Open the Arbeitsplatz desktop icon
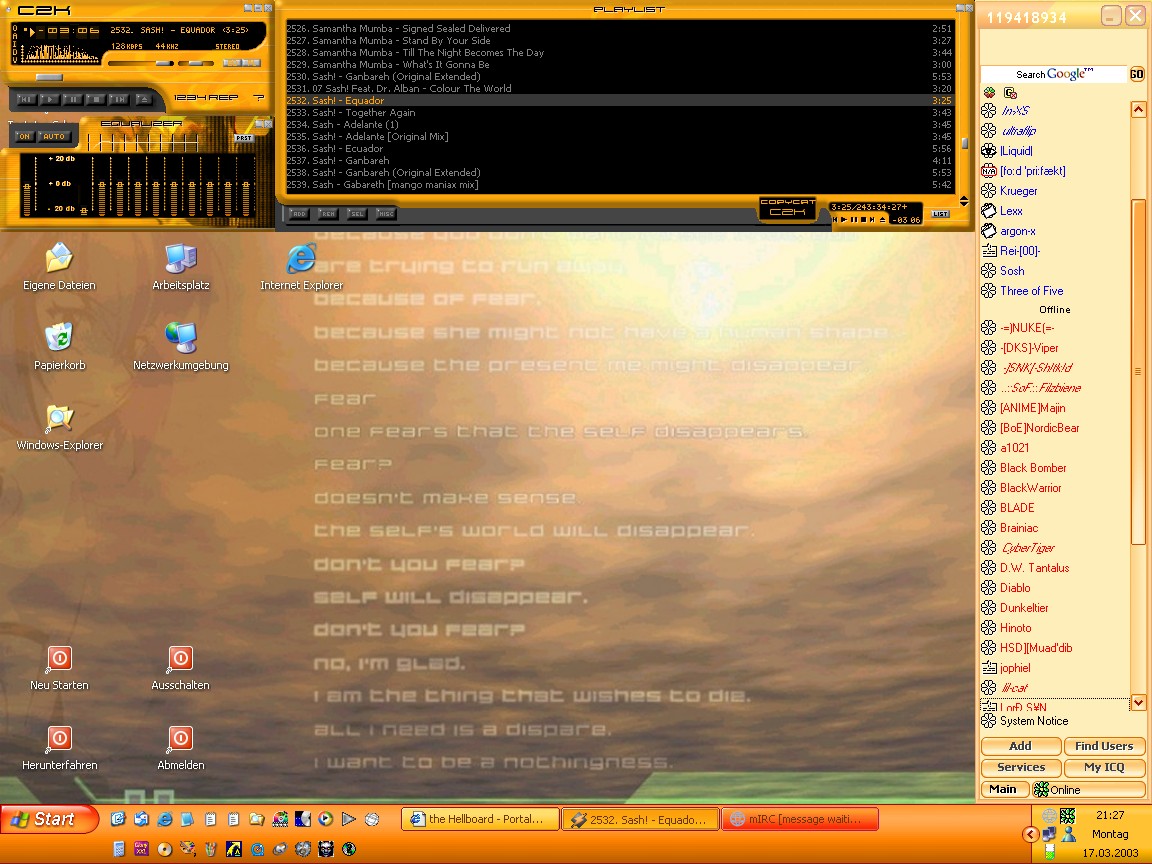The height and width of the screenshot is (864, 1152). click(x=180, y=260)
